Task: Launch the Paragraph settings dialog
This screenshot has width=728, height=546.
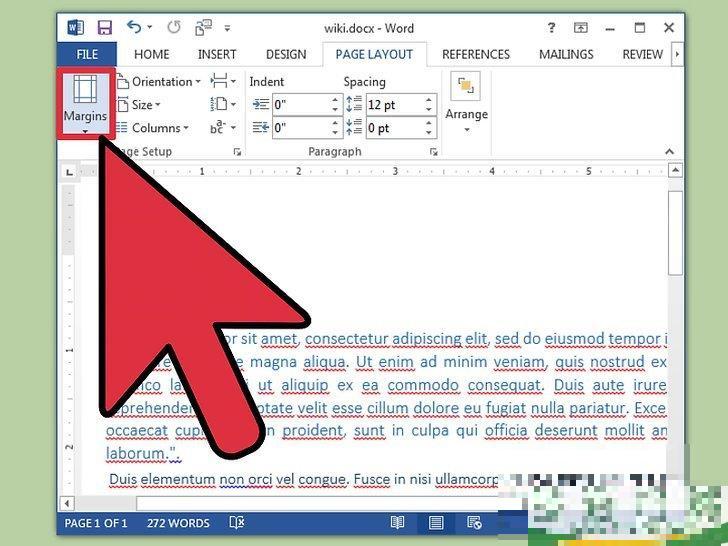Action: pos(433,152)
